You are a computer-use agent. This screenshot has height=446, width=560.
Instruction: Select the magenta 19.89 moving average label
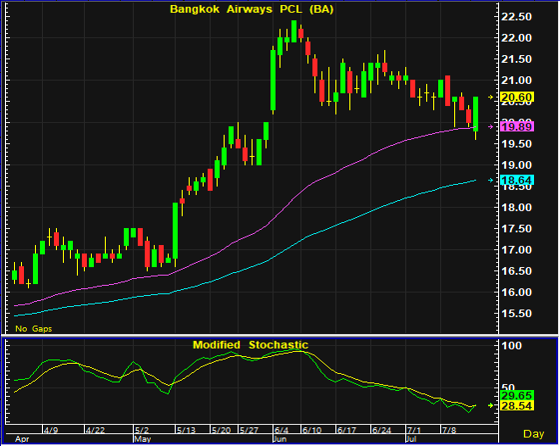517,127
